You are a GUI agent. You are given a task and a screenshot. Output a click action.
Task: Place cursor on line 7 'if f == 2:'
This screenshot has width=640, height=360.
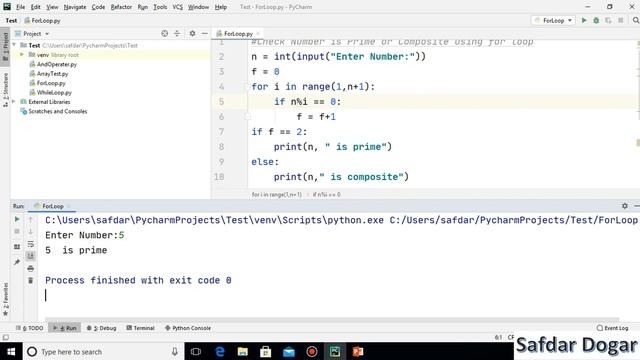(279, 131)
